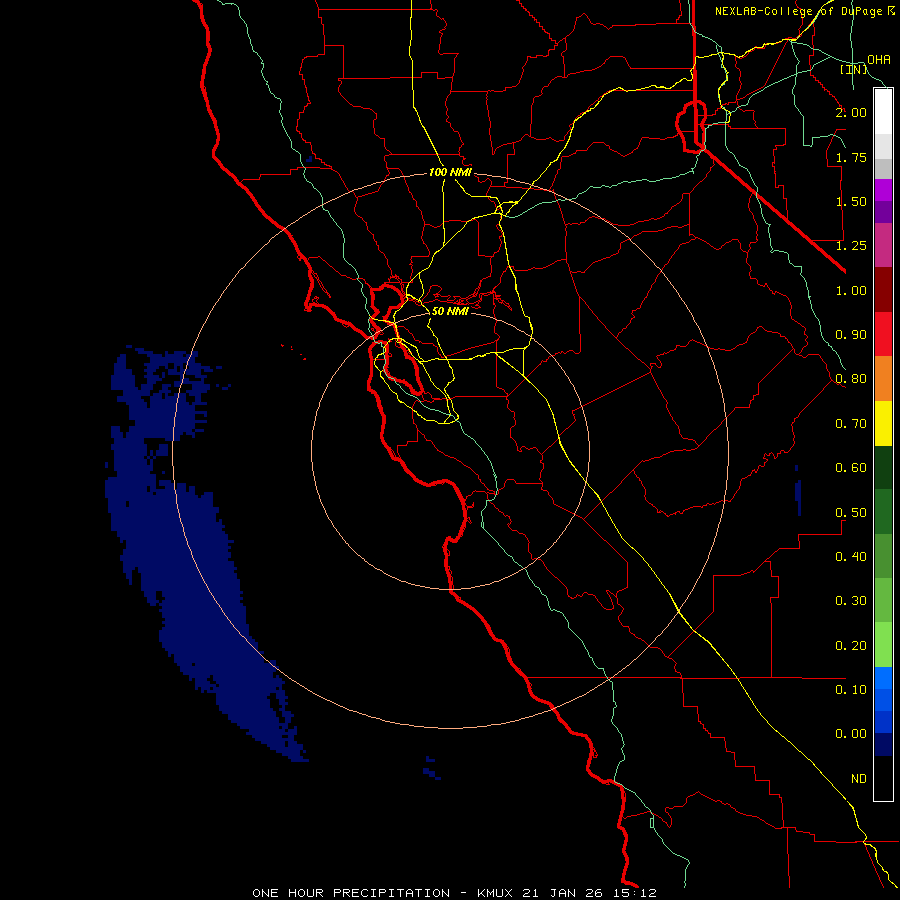Click the OHA product label above legend

879,59
